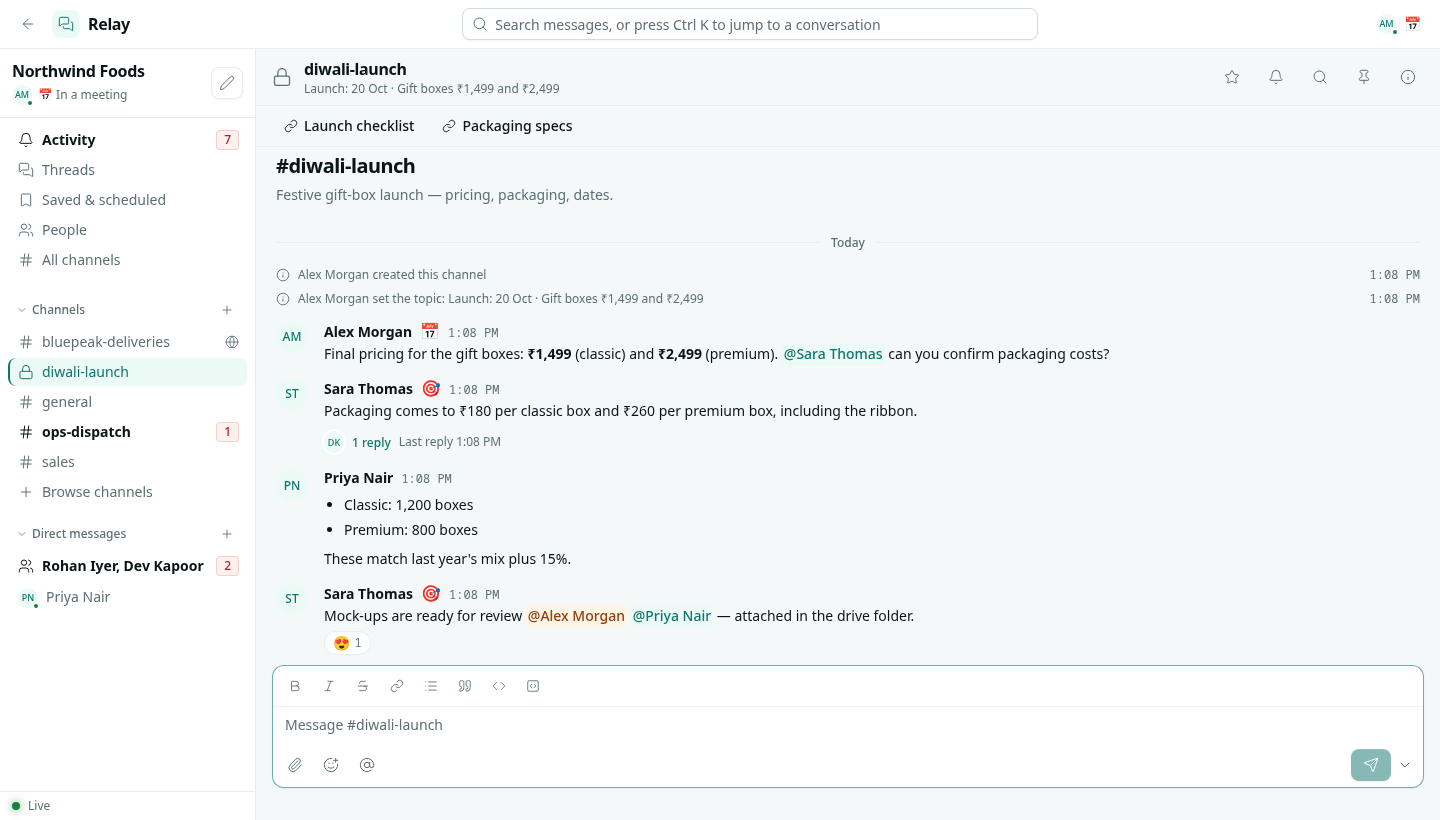Viewport: 1440px width, 820px height.
Task: Attach a file to the message
Action: click(x=295, y=765)
